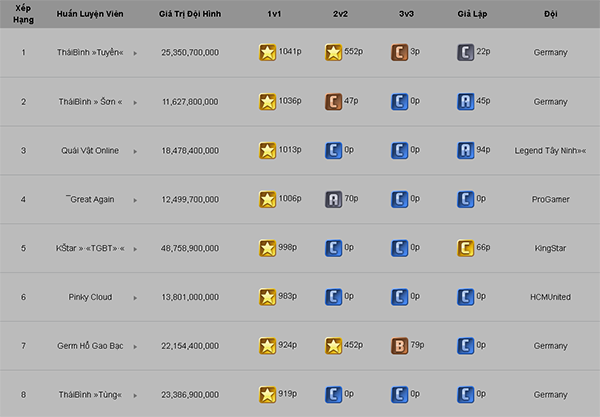
Task: Sort by Giá Trị Đội Hình header
Action: [x=190, y=14]
